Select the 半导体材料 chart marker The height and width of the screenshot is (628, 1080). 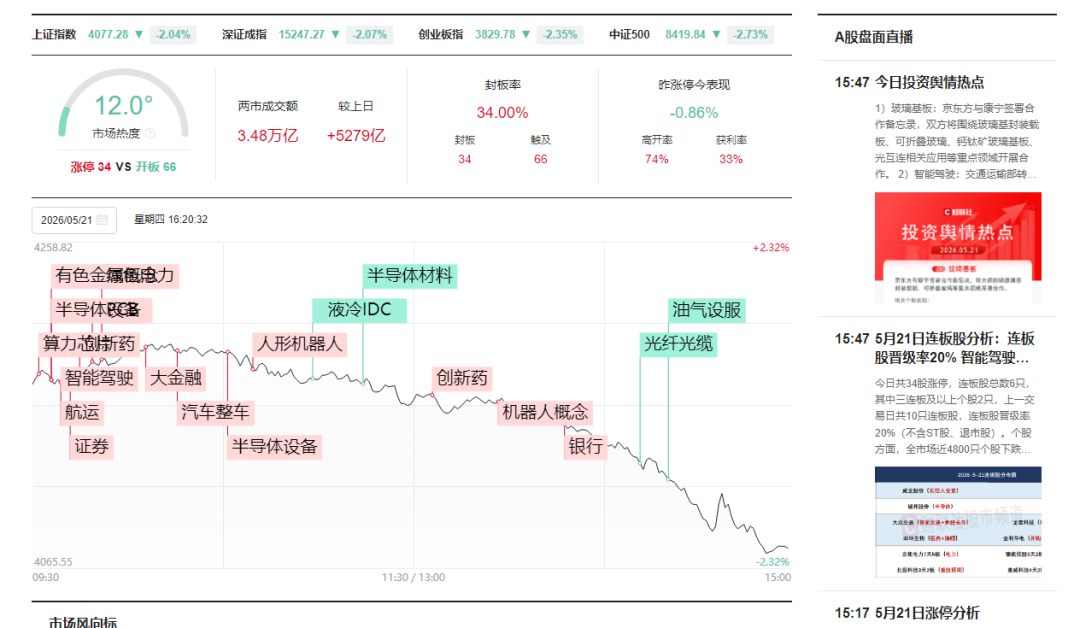[x=410, y=276]
